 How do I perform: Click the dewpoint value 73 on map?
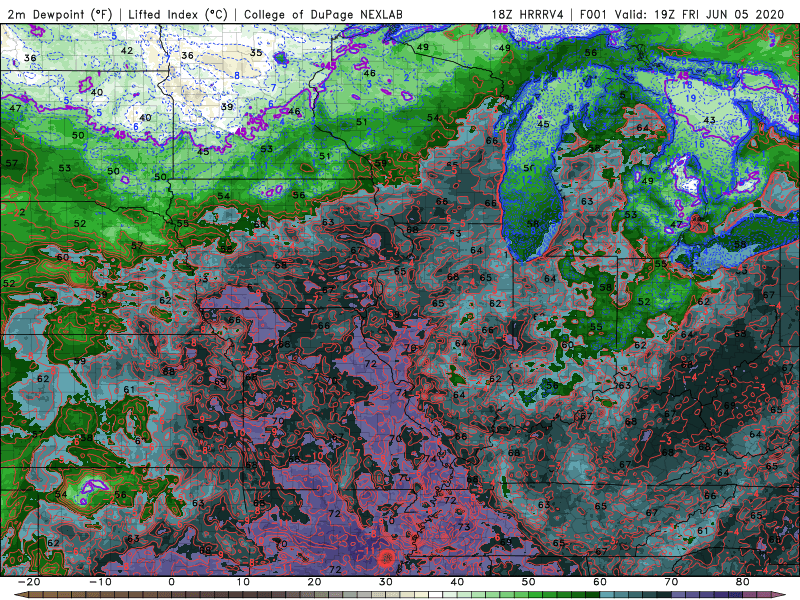pyautogui.click(x=464, y=527)
